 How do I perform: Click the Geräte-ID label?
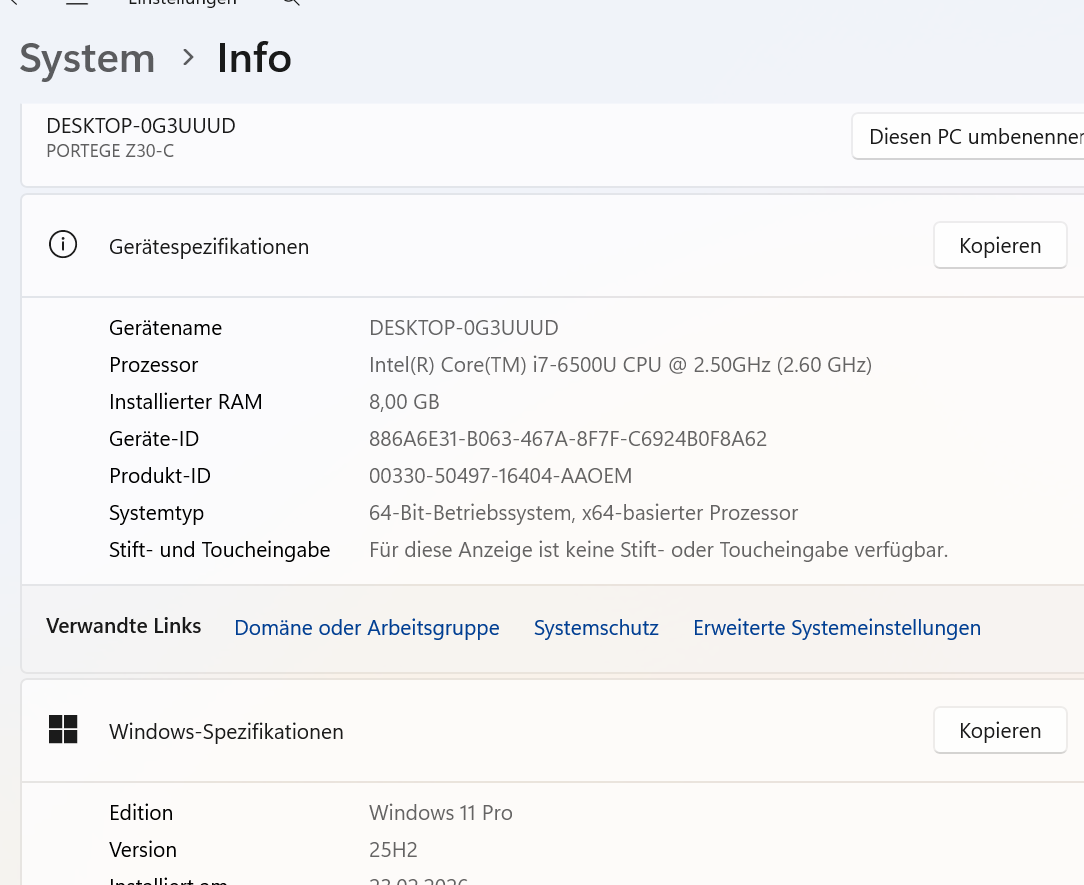pyautogui.click(x=153, y=439)
